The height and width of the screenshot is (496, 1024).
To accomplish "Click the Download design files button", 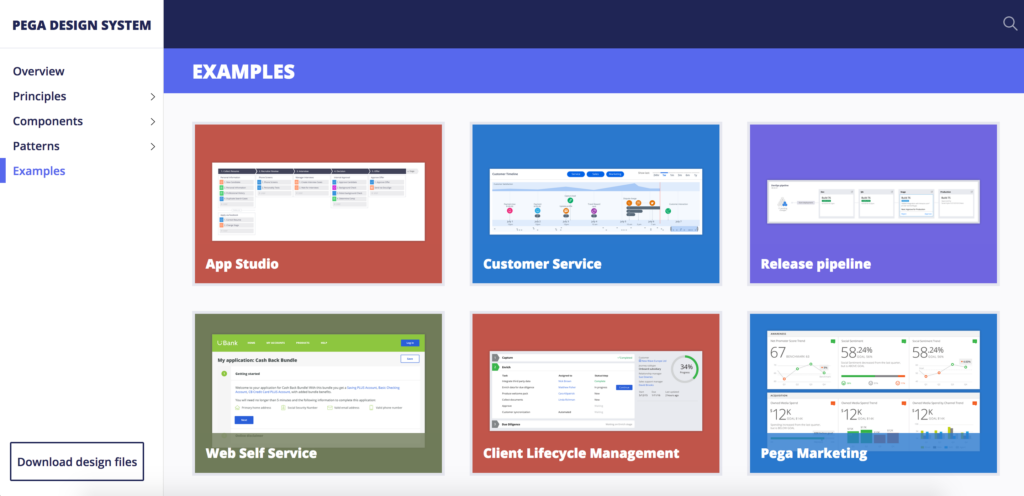I will (77, 461).
